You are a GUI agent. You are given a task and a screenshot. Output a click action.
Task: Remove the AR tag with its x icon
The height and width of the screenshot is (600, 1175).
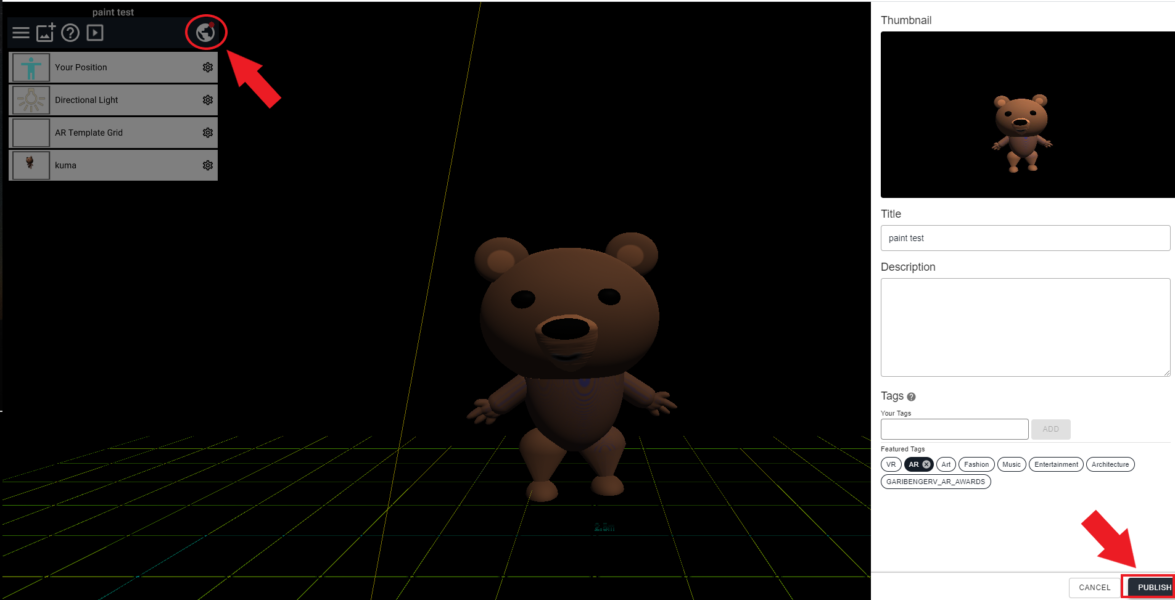(x=927, y=464)
